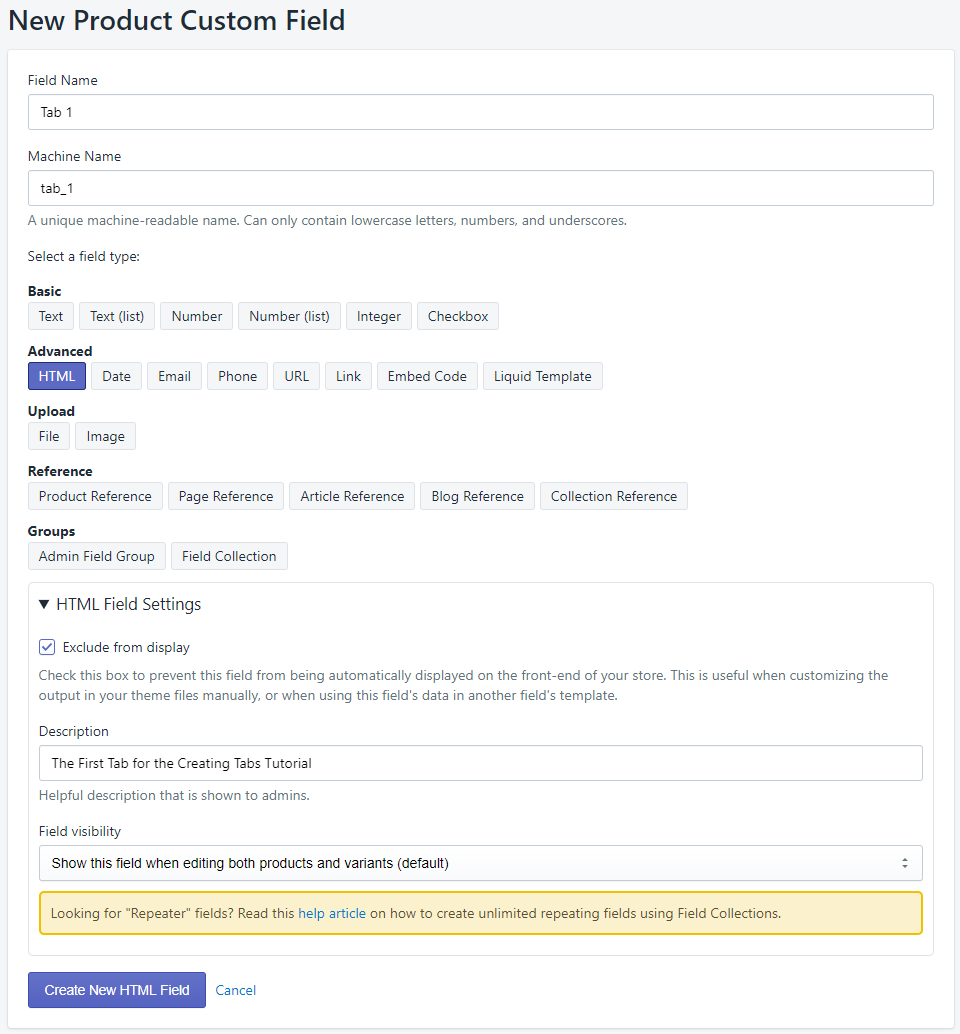This screenshot has width=960, height=1034.
Task: Click the Machine Name input field
Action: [480, 188]
